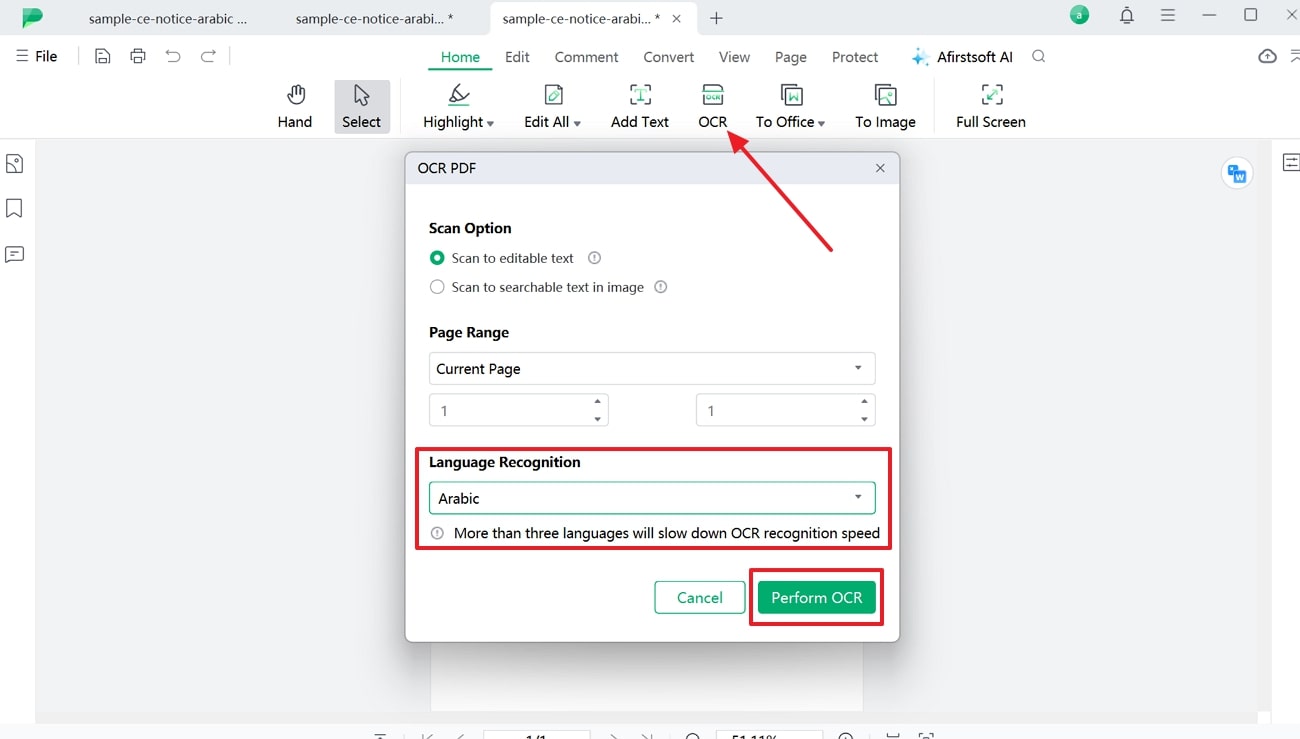Image resolution: width=1300 pixels, height=739 pixels.
Task: Enter Full Screen mode
Action: [x=991, y=107]
